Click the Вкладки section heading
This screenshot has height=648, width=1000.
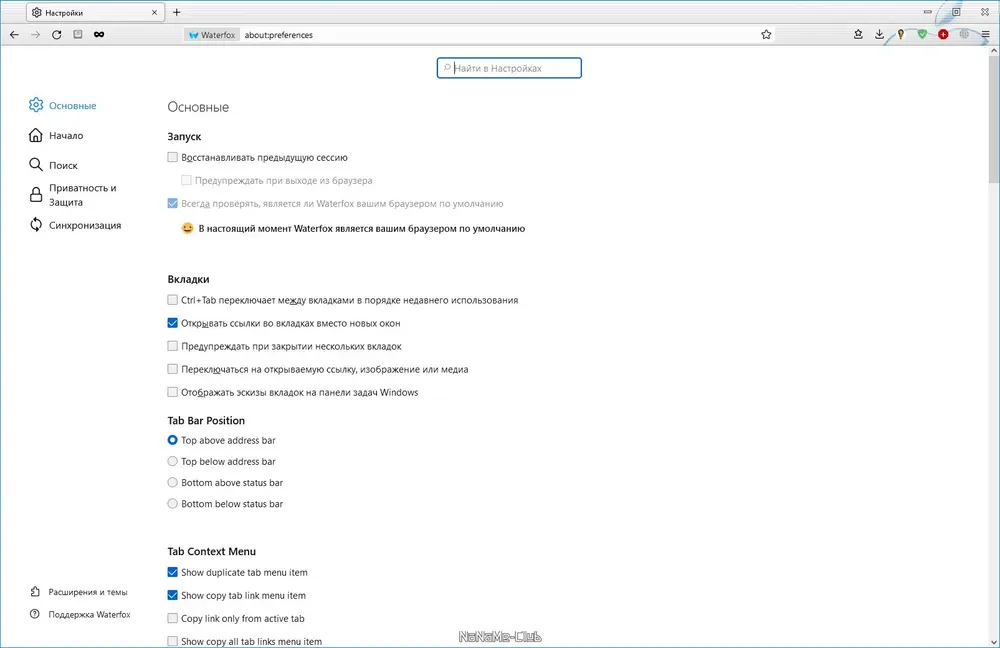[x=188, y=279]
